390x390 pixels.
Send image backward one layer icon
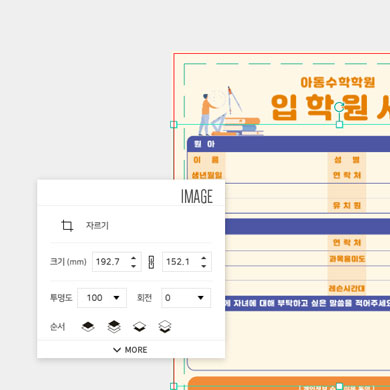(139, 327)
